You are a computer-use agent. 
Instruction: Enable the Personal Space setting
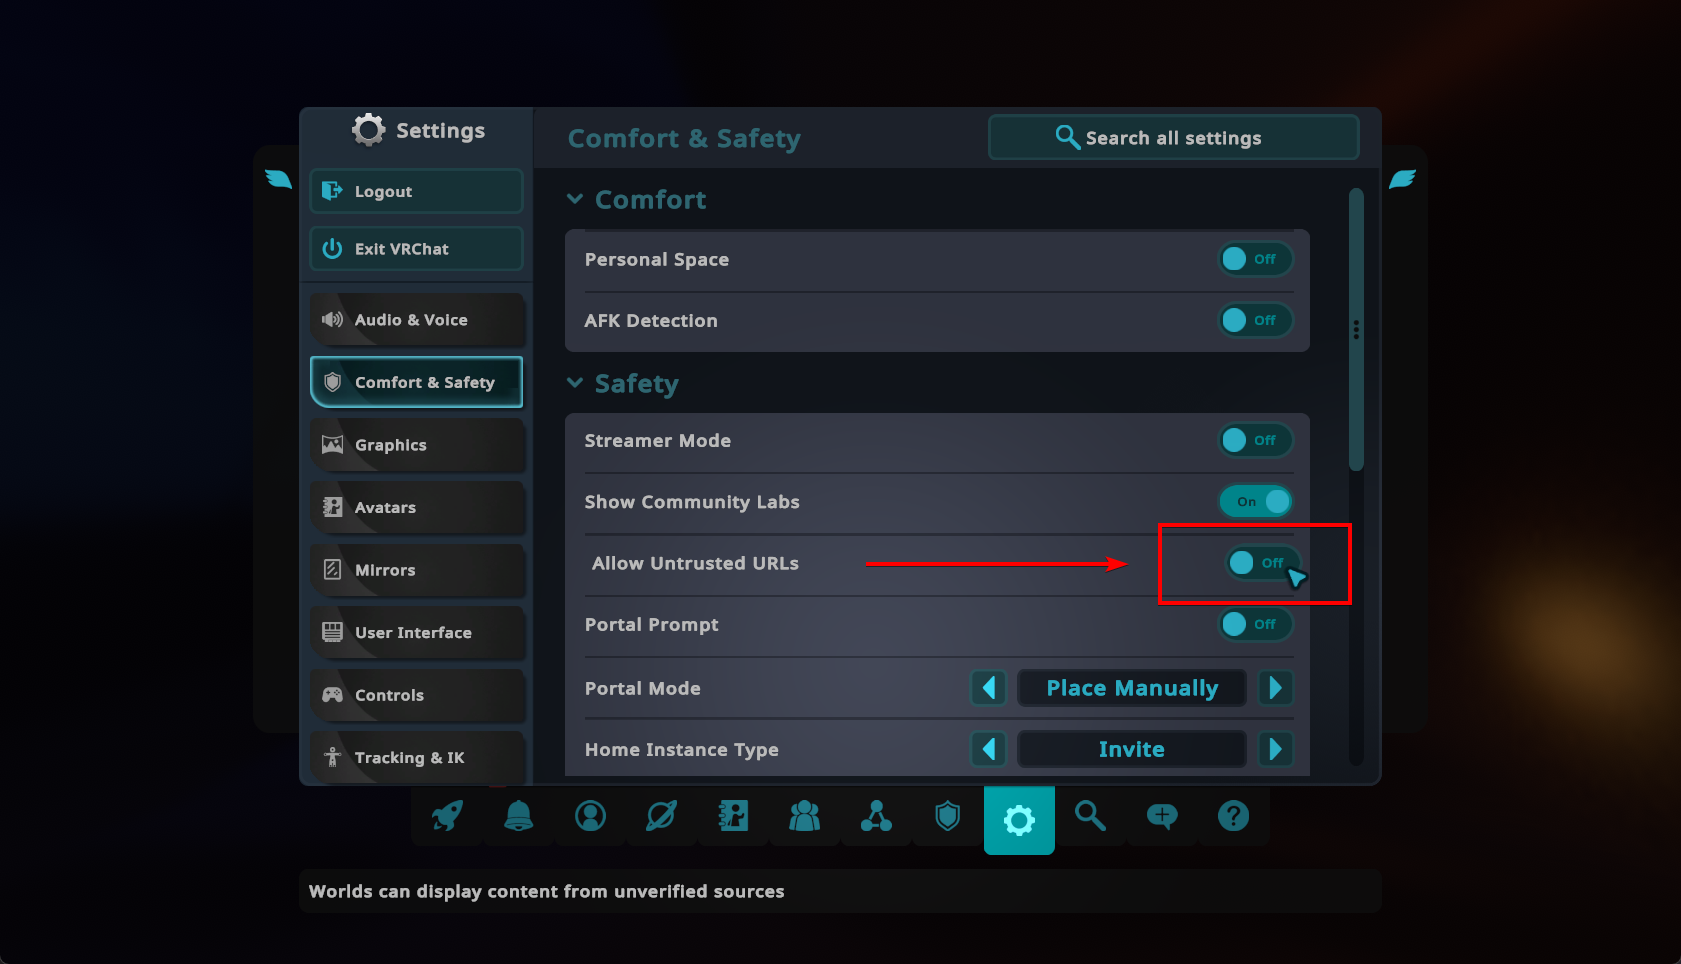click(1256, 259)
